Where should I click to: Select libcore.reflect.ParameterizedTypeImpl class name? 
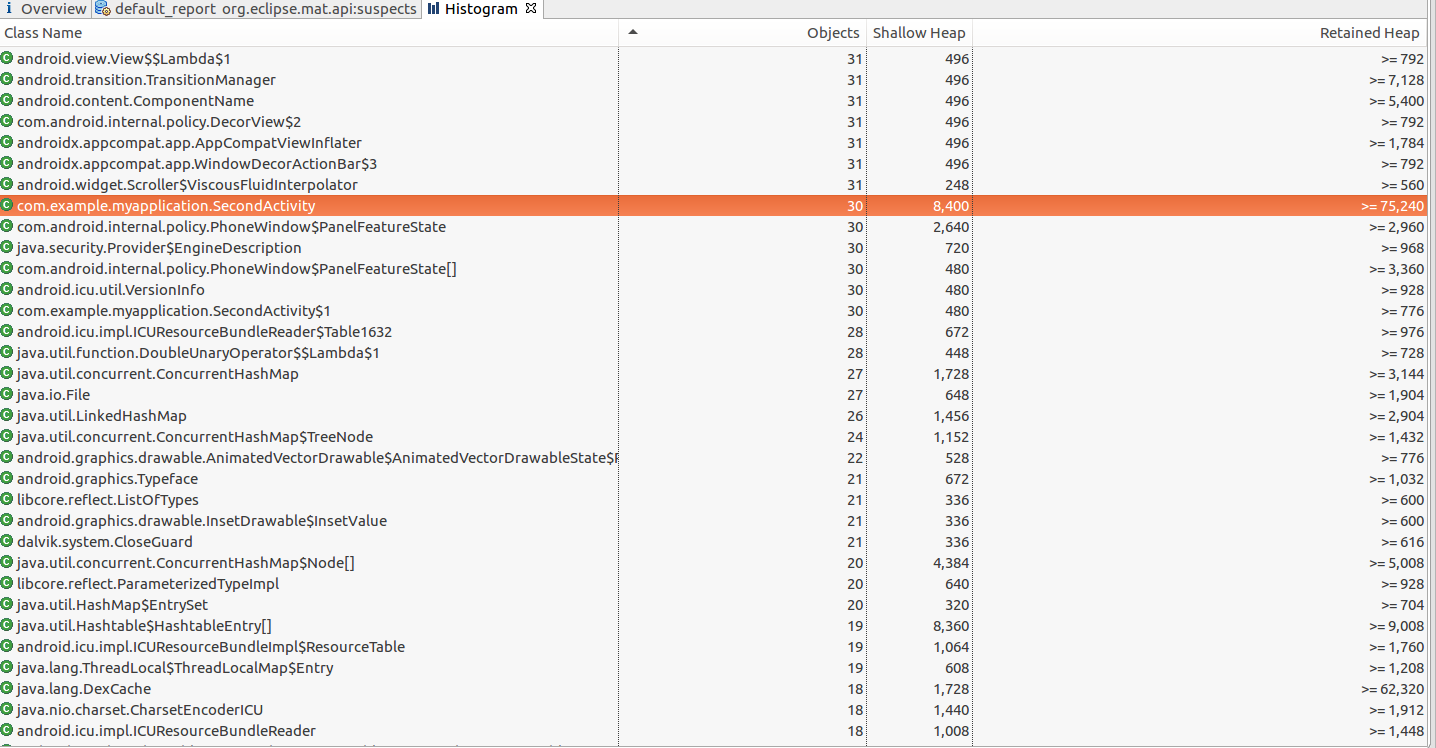(148, 584)
